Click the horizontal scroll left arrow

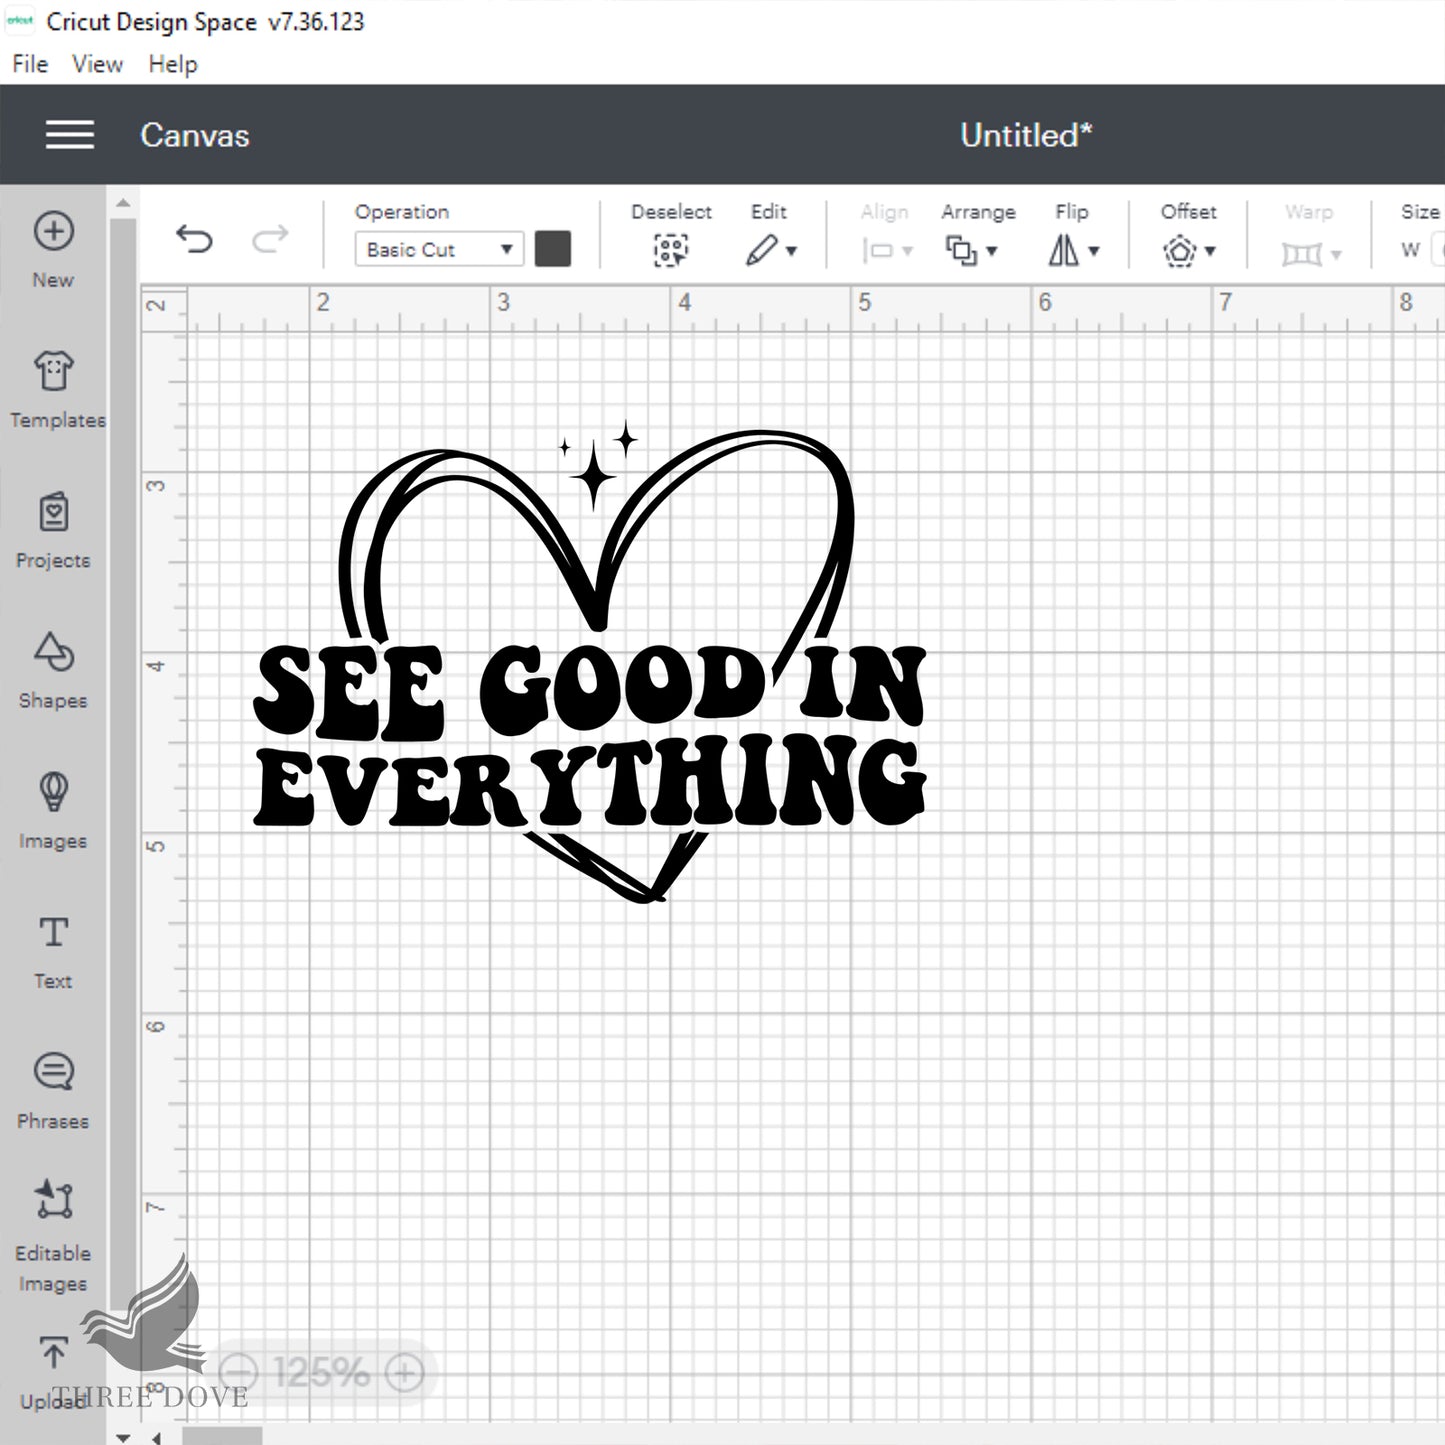point(157,1437)
